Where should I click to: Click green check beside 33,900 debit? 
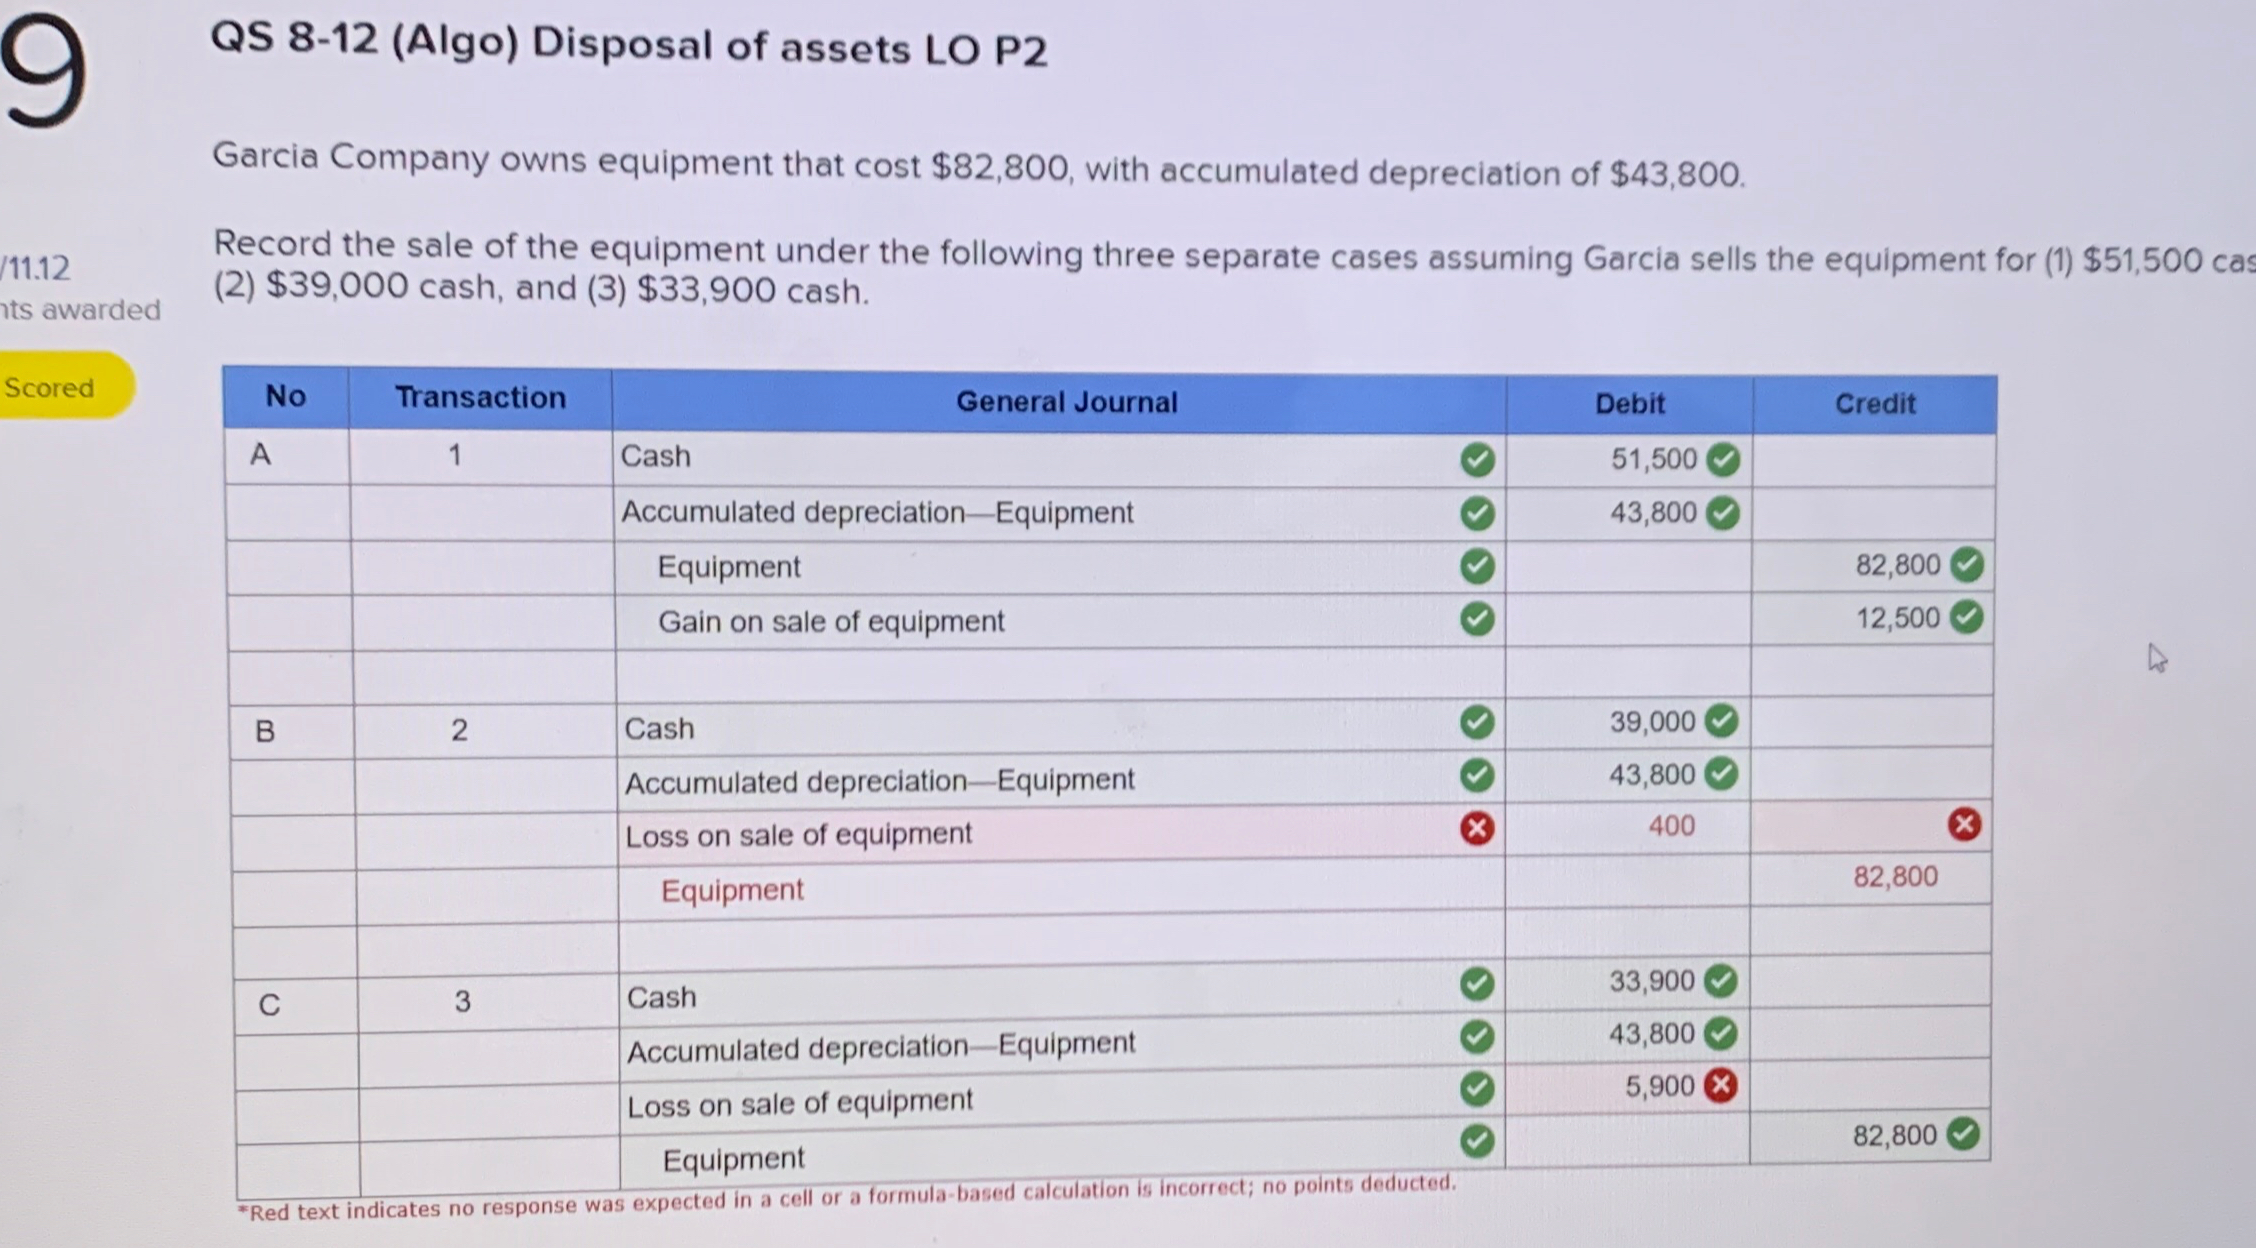coord(1719,980)
